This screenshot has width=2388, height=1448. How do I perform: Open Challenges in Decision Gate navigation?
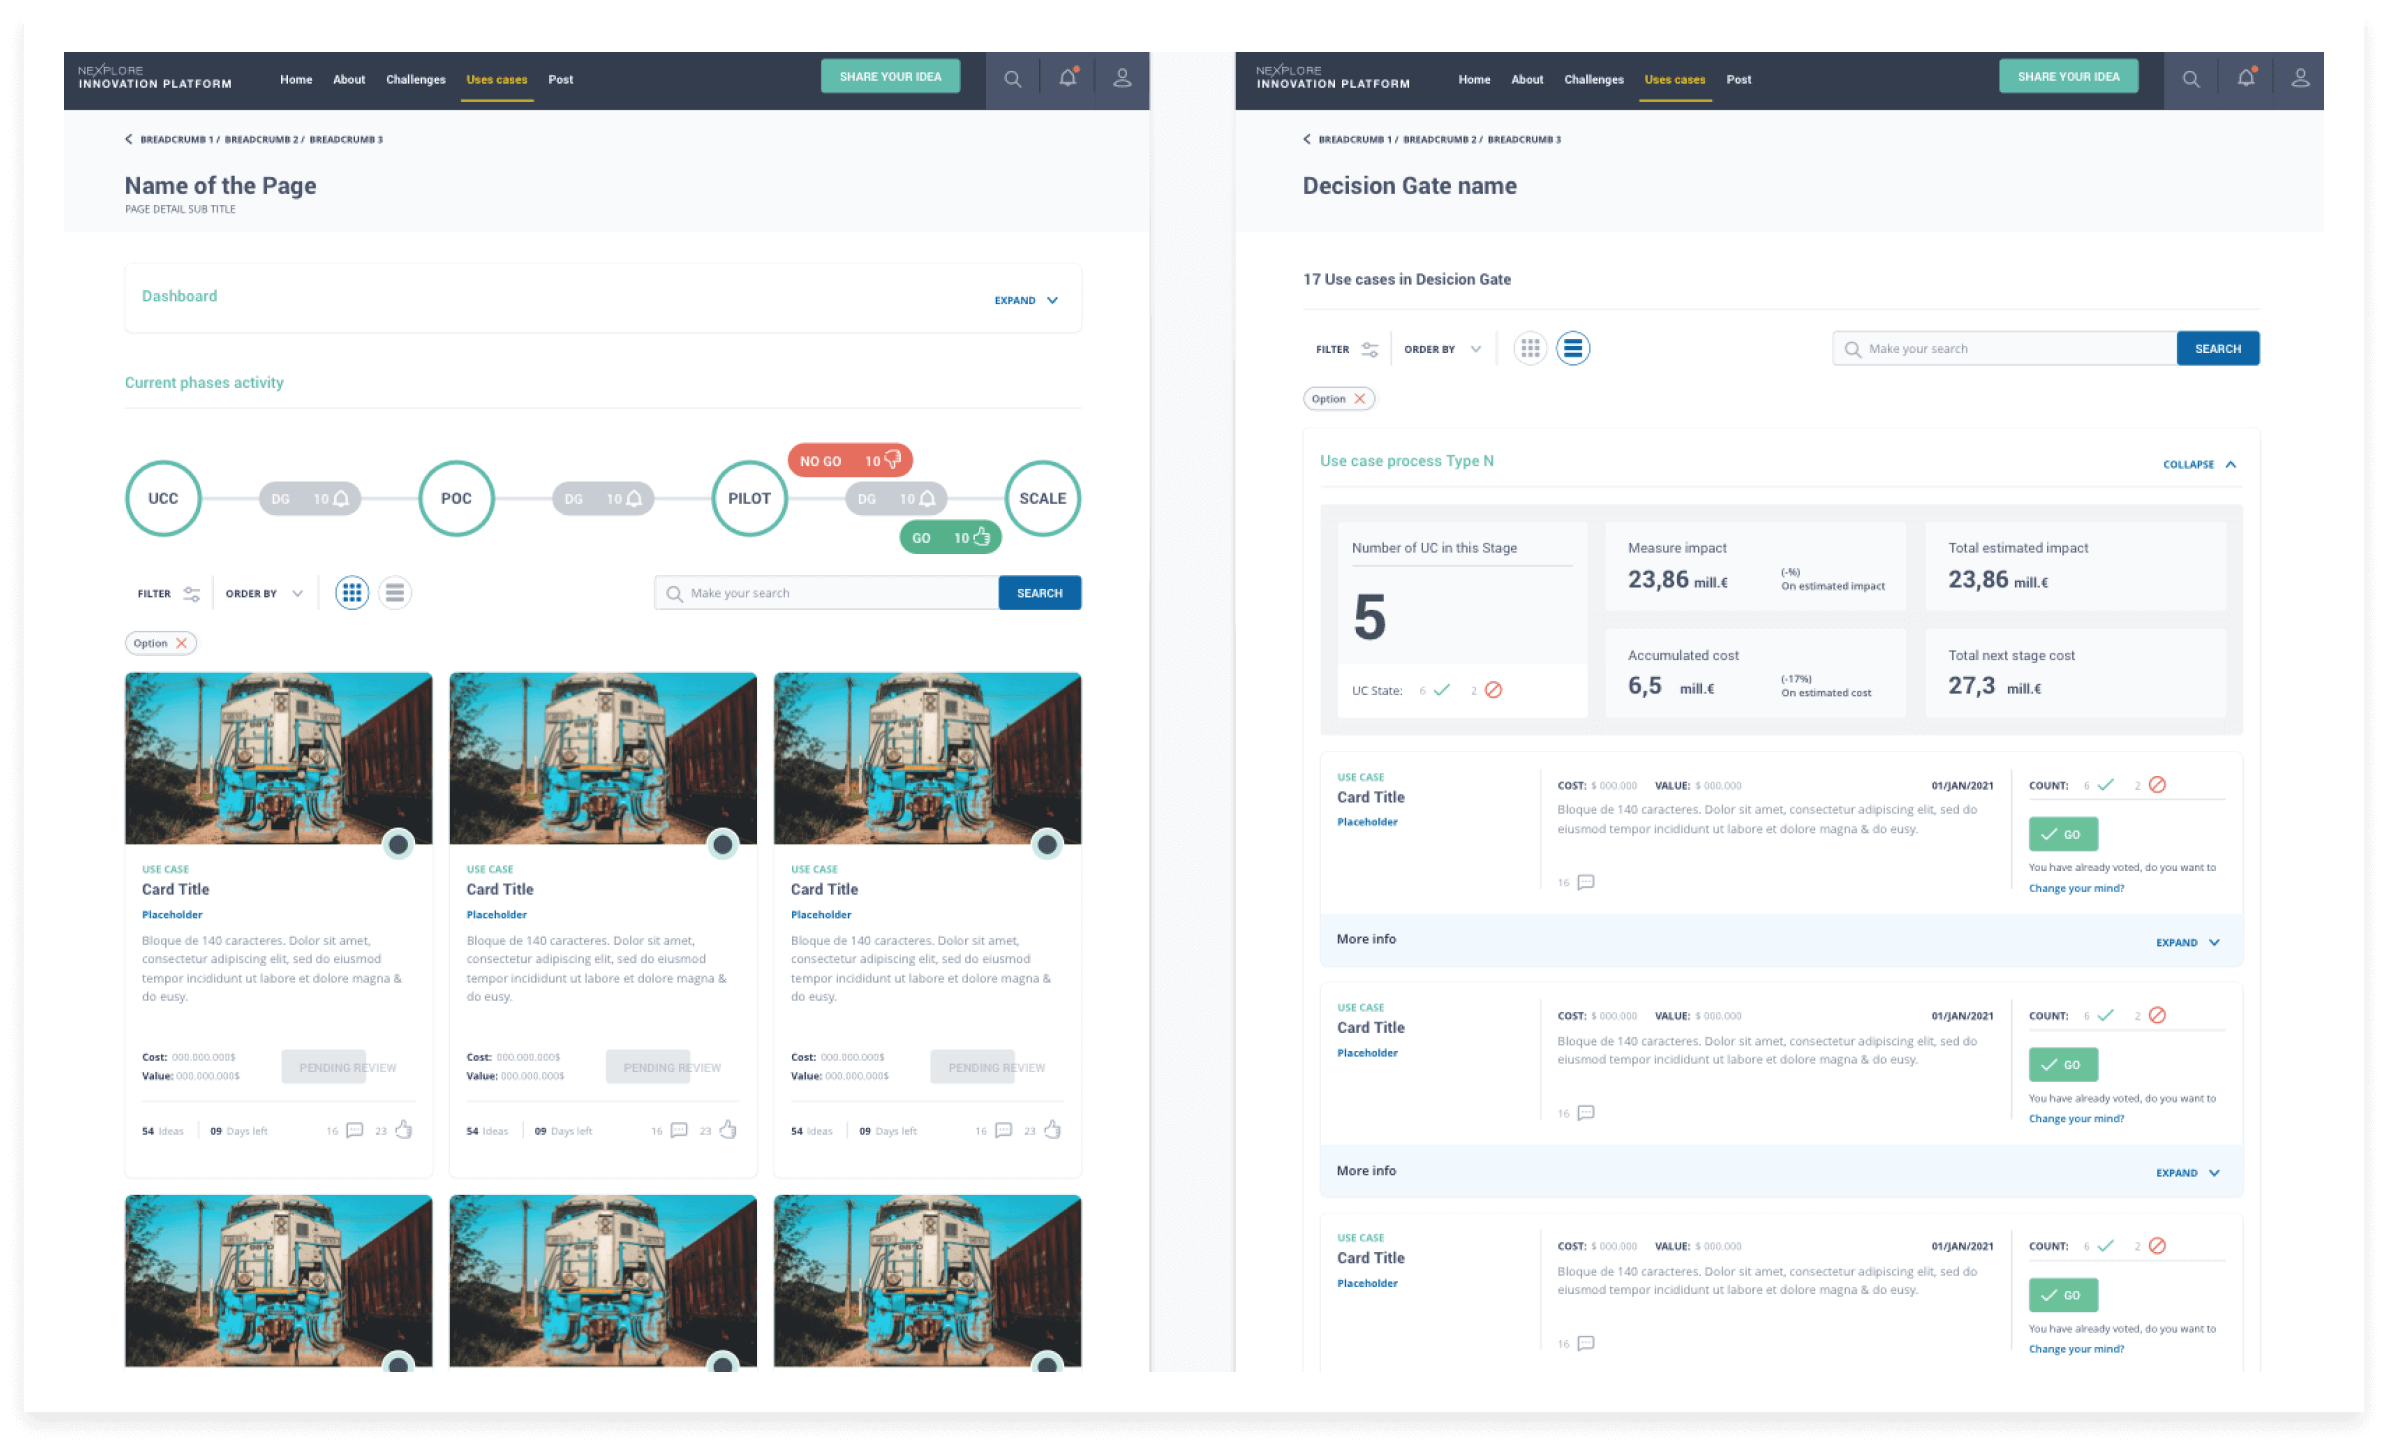click(x=1594, y=79)
